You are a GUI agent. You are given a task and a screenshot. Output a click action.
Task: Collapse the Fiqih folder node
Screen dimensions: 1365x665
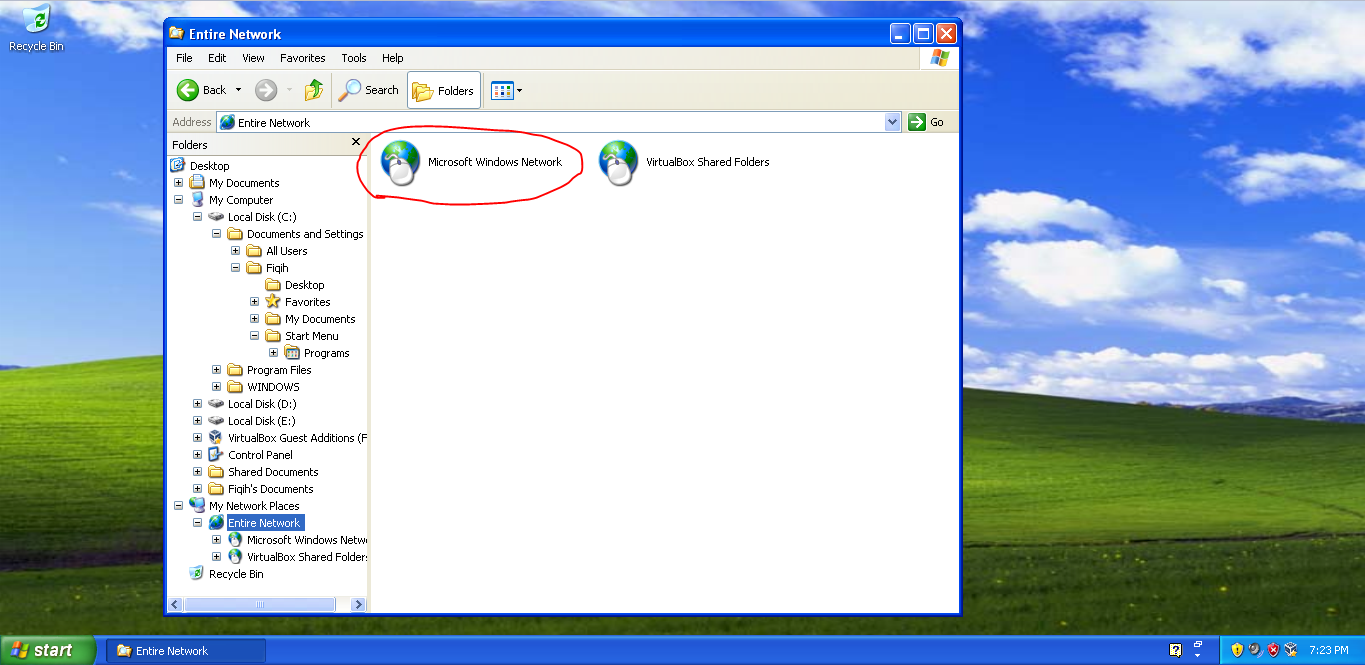(x=236, y=268)
